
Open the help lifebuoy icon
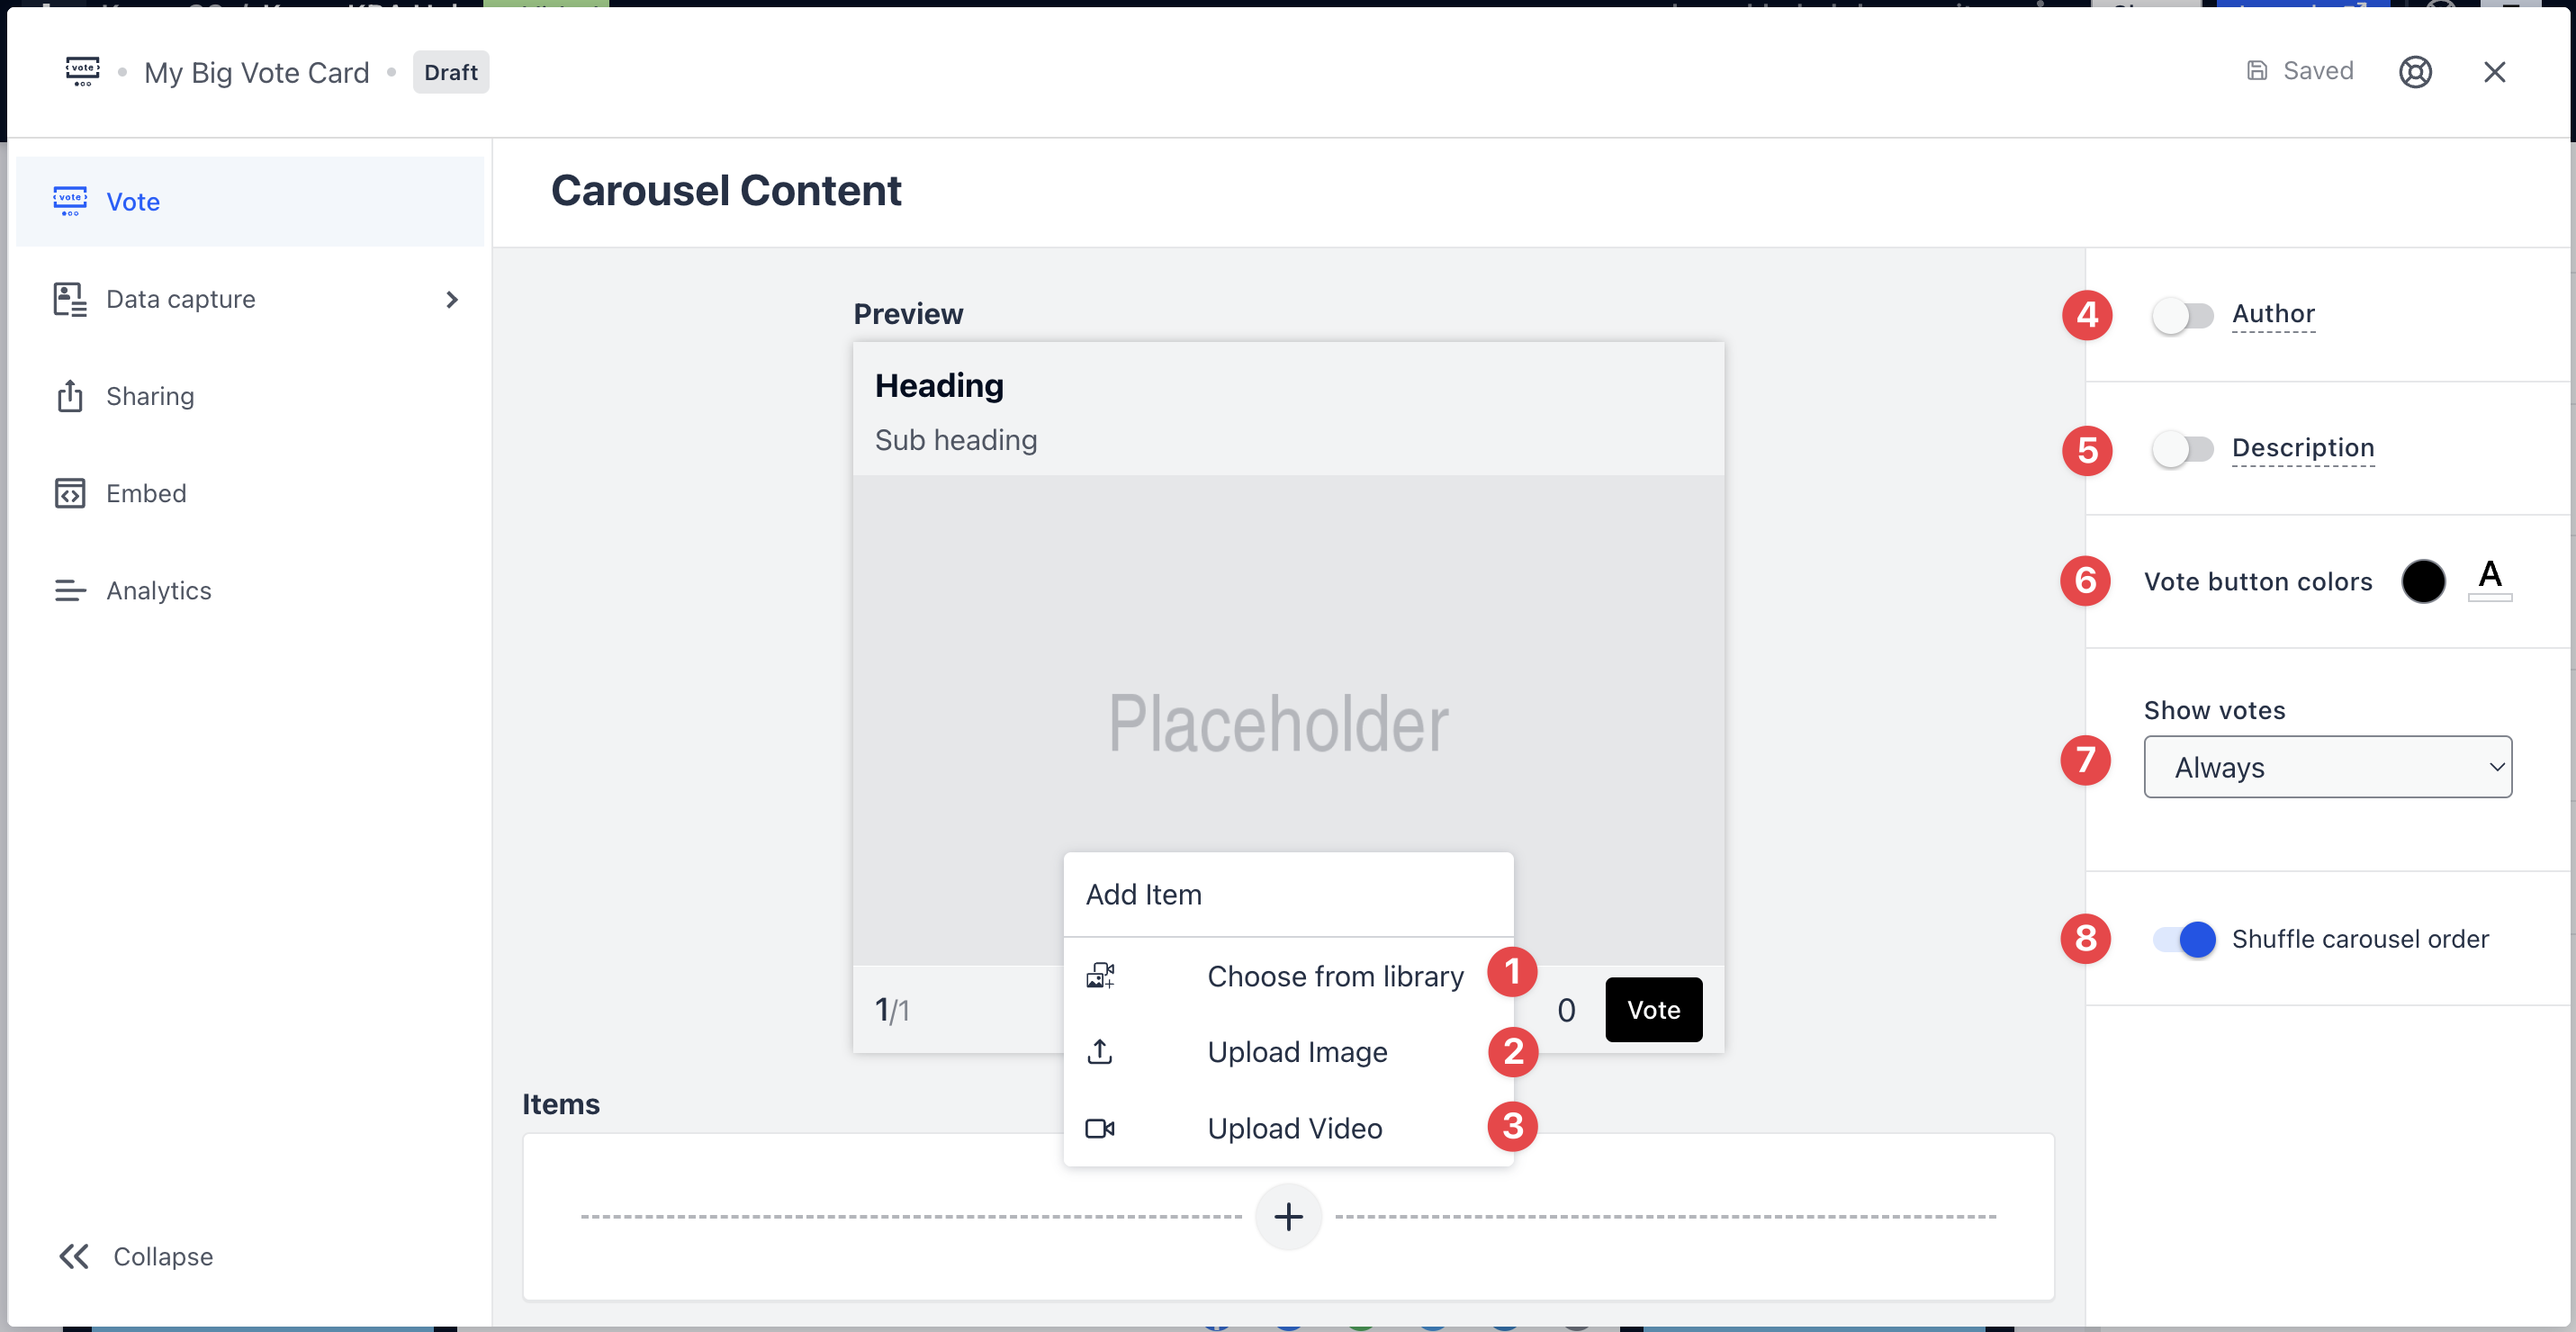pos(2414,72)
